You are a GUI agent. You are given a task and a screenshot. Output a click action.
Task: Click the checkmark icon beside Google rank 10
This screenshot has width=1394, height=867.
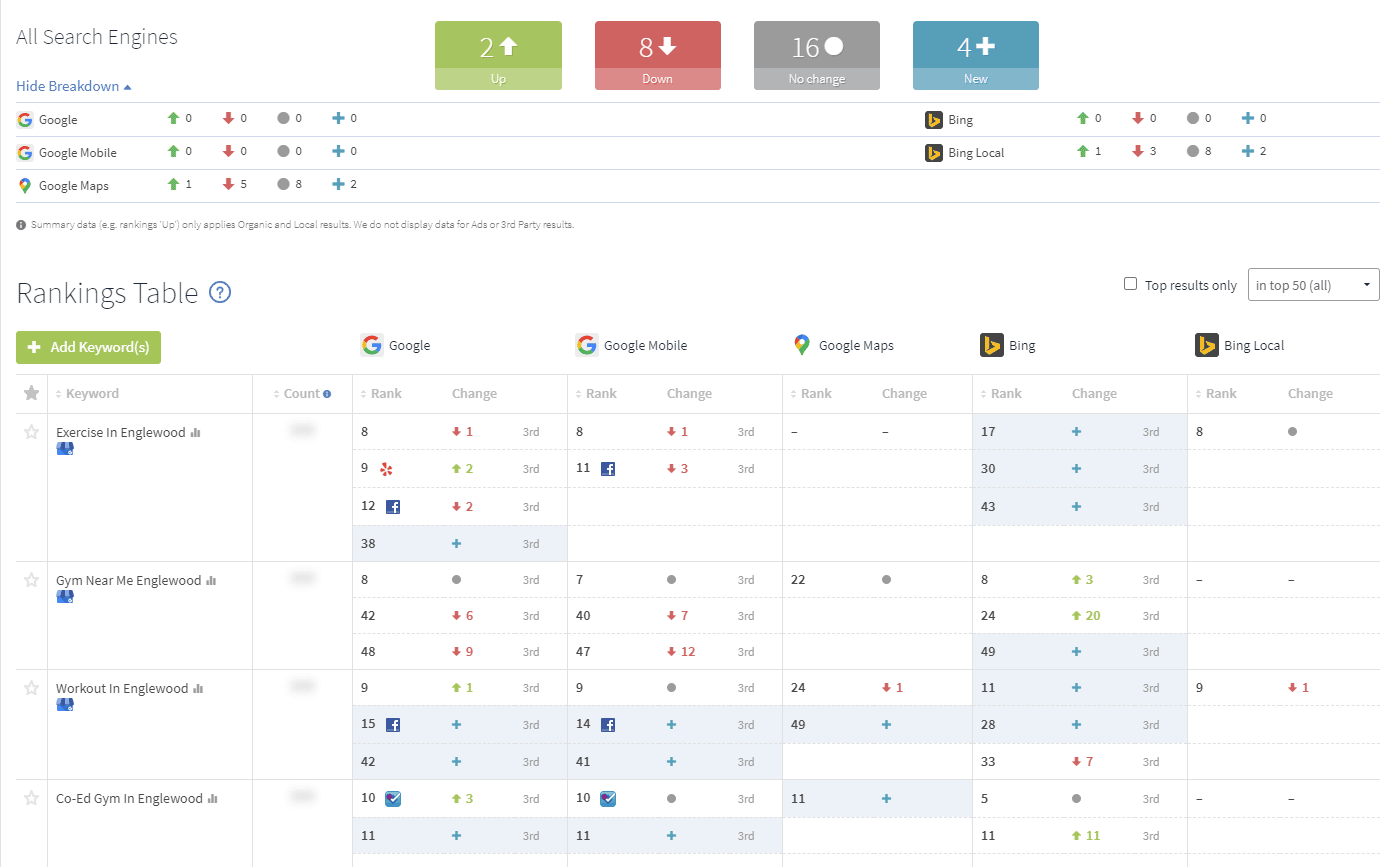click(393, 799)
